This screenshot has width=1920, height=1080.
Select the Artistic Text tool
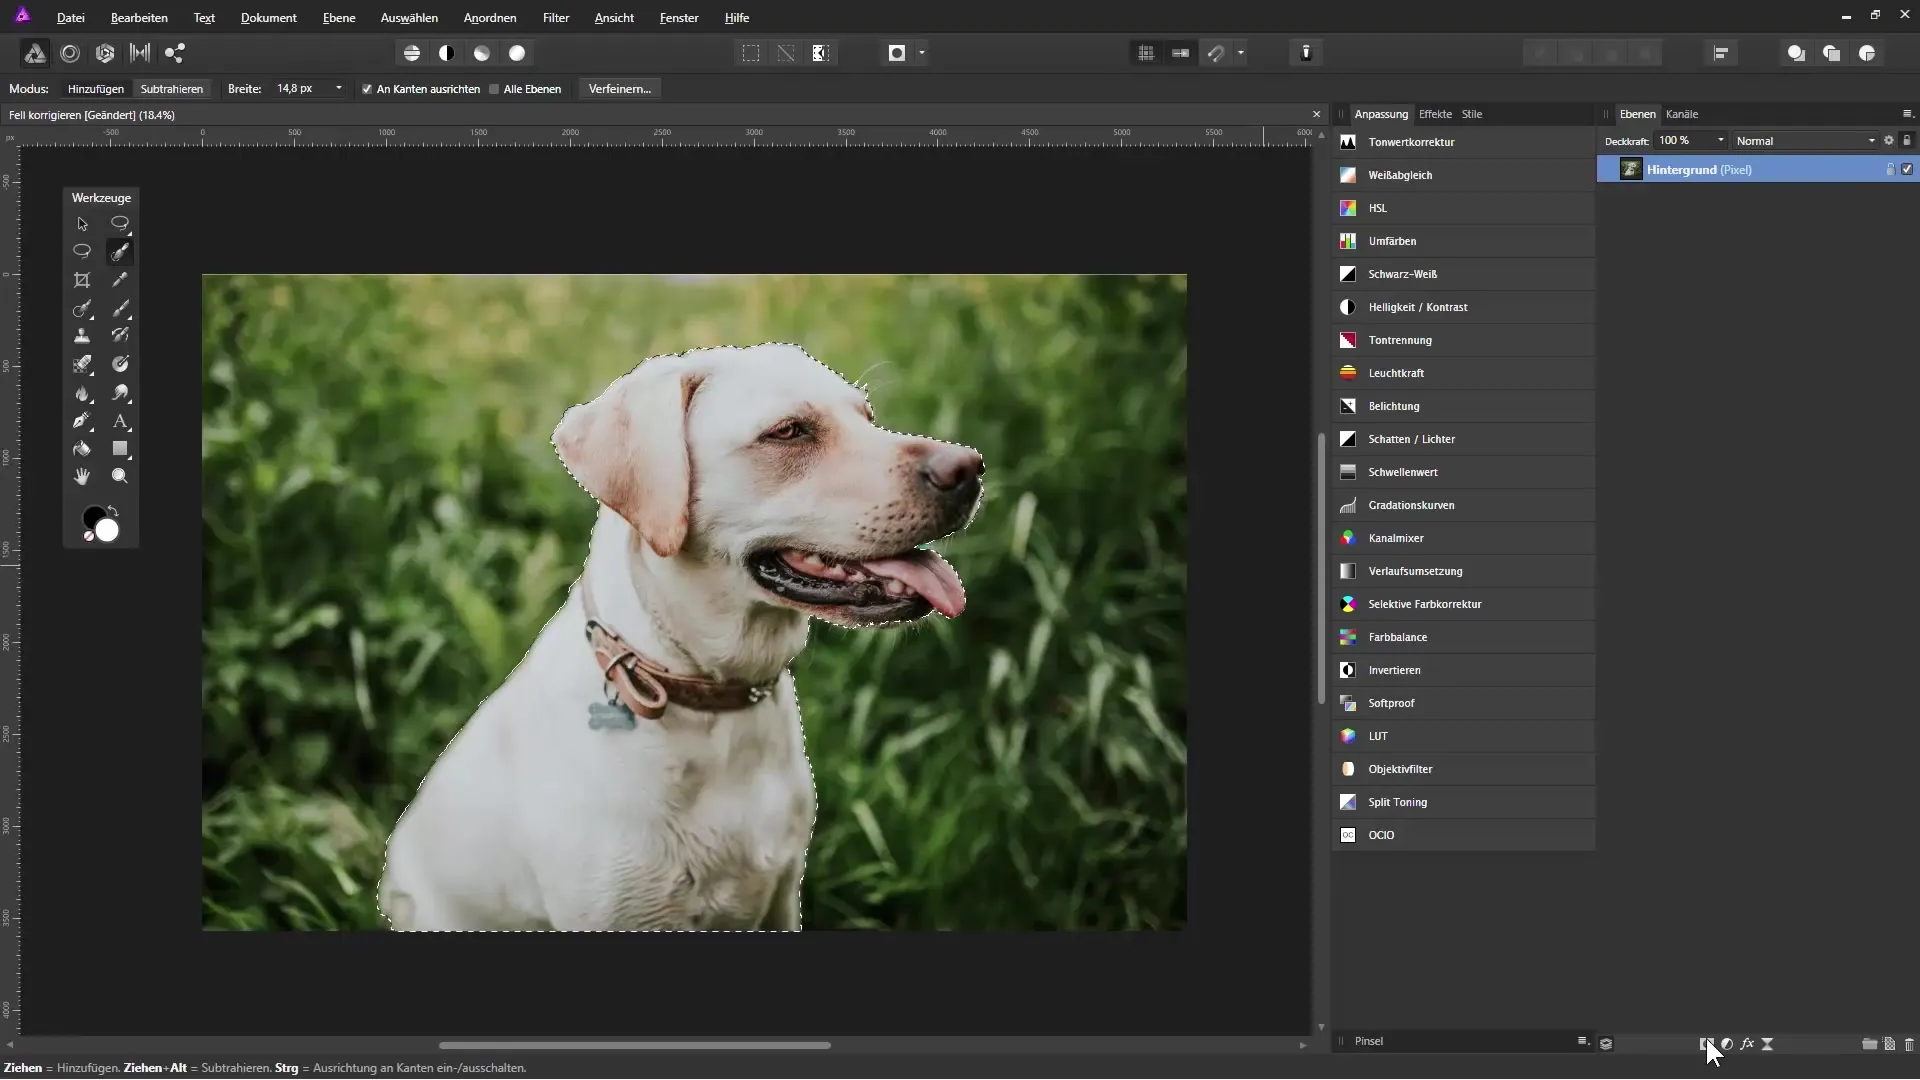pyautogui.click(x=120, y=421)
